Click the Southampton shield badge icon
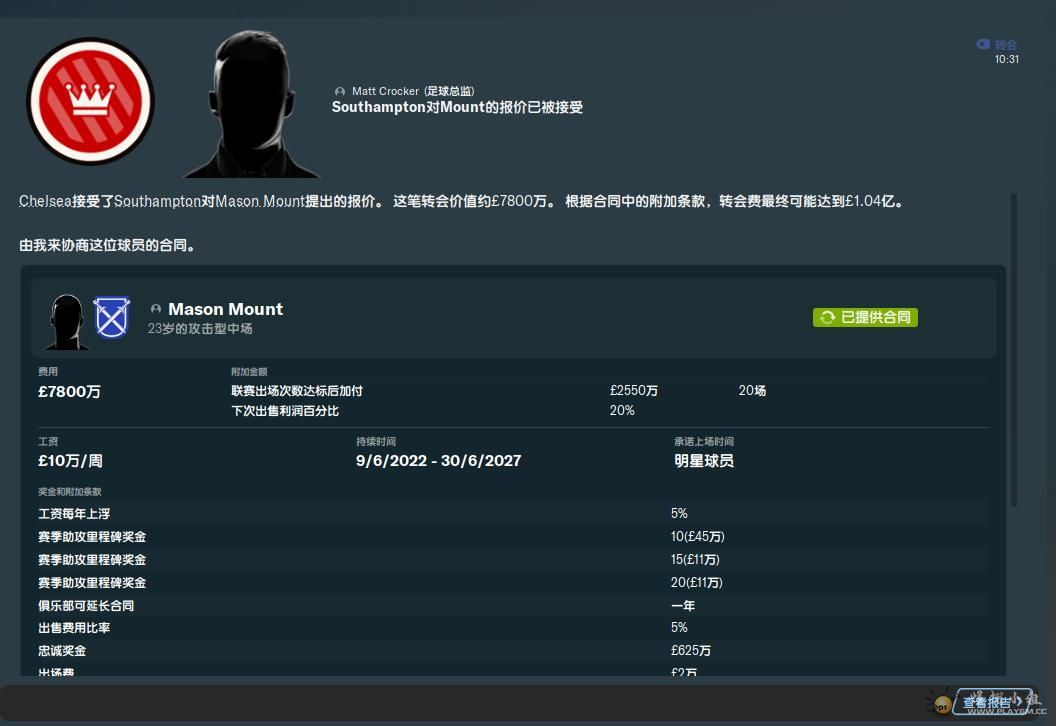The height and width of the screenshot is (726, 1056). point(111,318)
